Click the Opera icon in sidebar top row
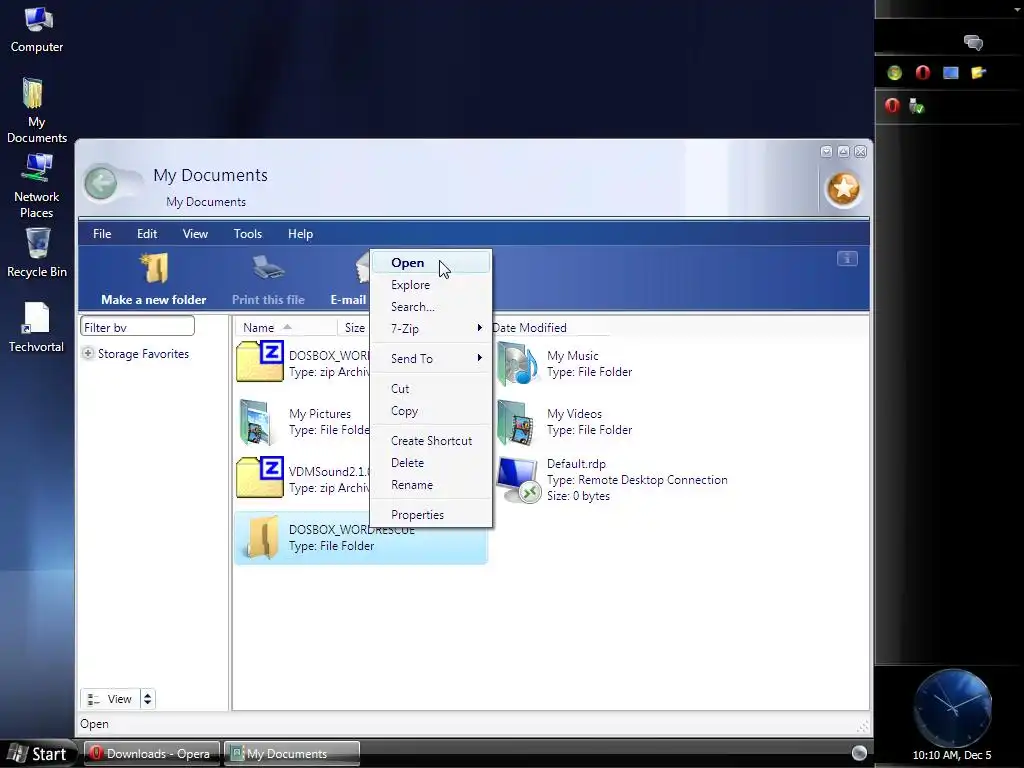 tap(922, 73)
